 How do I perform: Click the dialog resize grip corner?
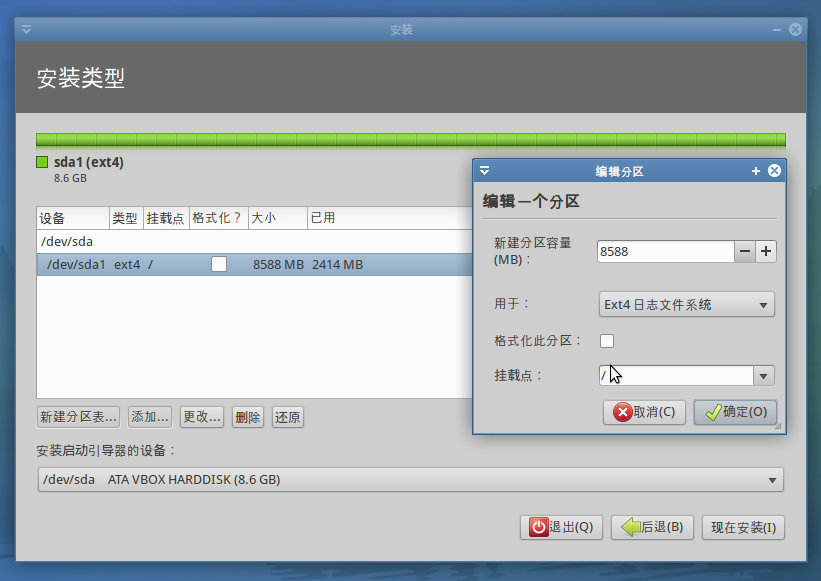[778, 426]
